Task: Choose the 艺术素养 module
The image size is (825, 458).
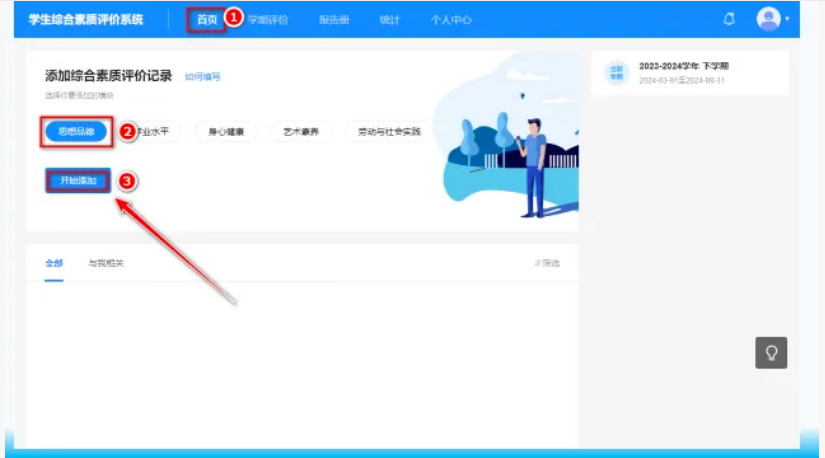Action: 301,131
